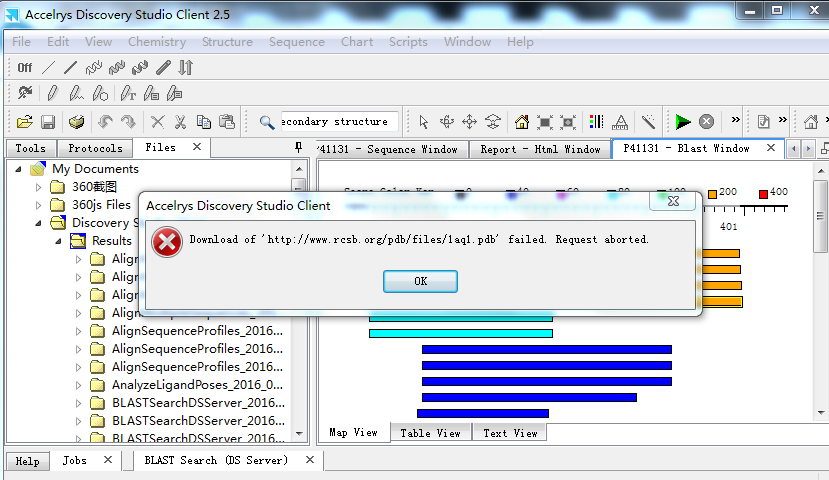The image size is (829, 480).
Task: Click the green run play button
Action: pyautogui.click(x=683, y=122)
